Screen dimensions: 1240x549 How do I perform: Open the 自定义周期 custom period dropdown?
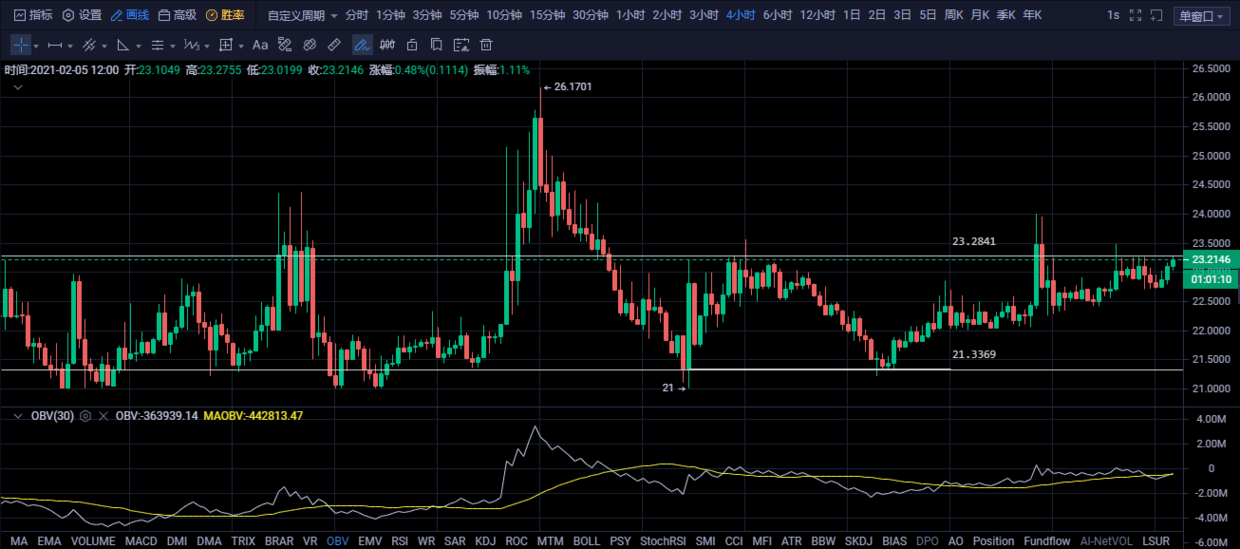(303, 15)
